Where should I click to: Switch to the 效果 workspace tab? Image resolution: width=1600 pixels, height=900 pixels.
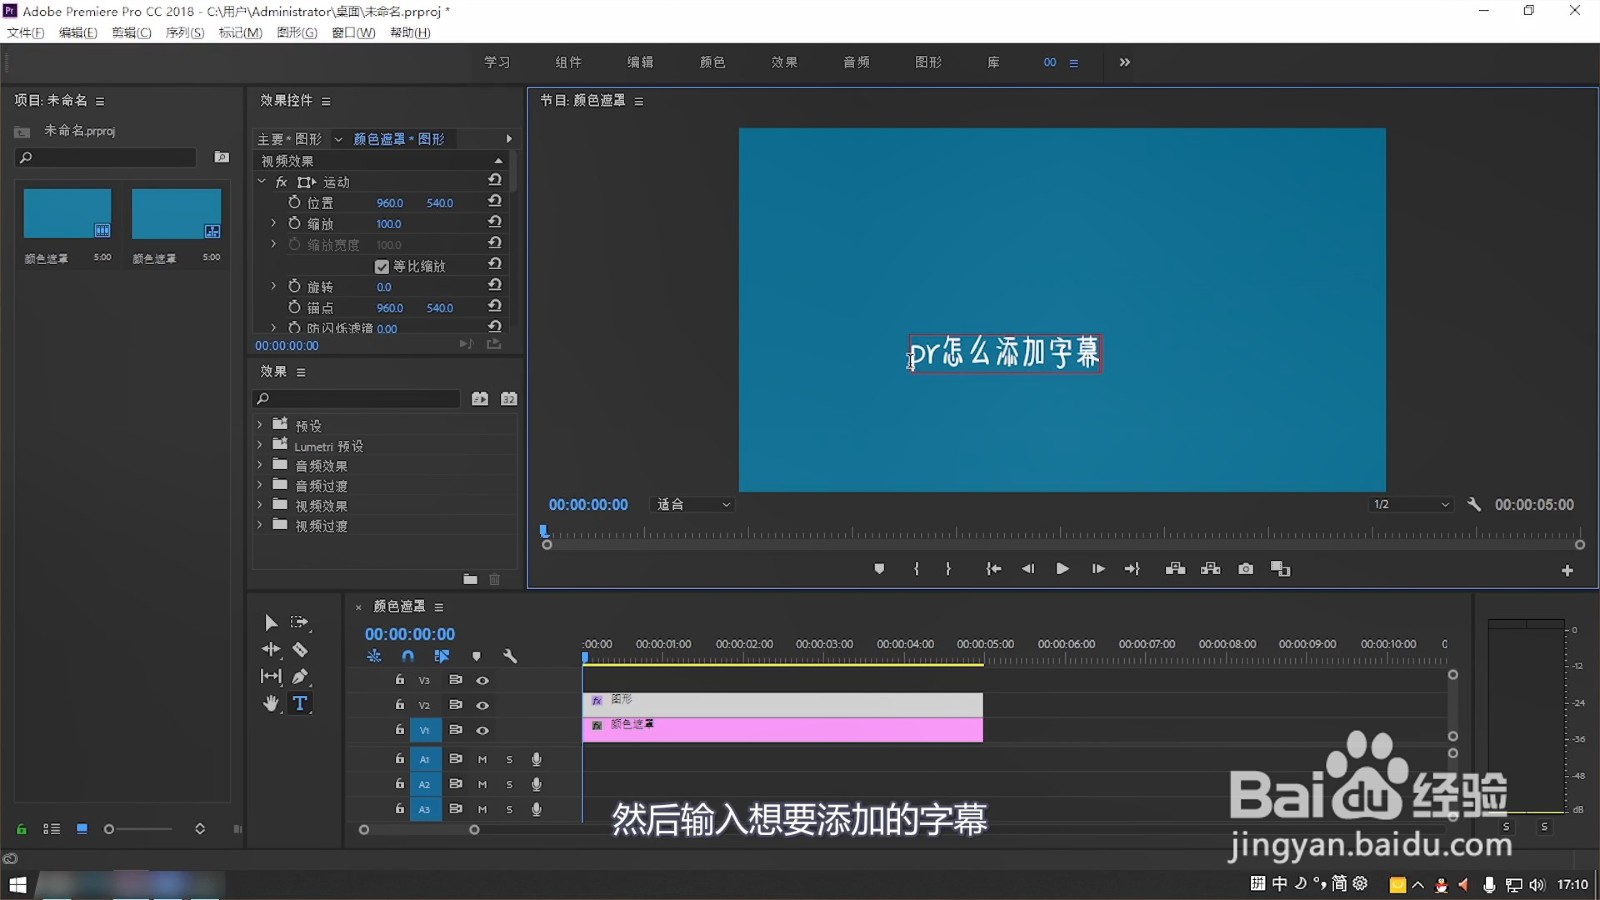click(x=784, y=62)
